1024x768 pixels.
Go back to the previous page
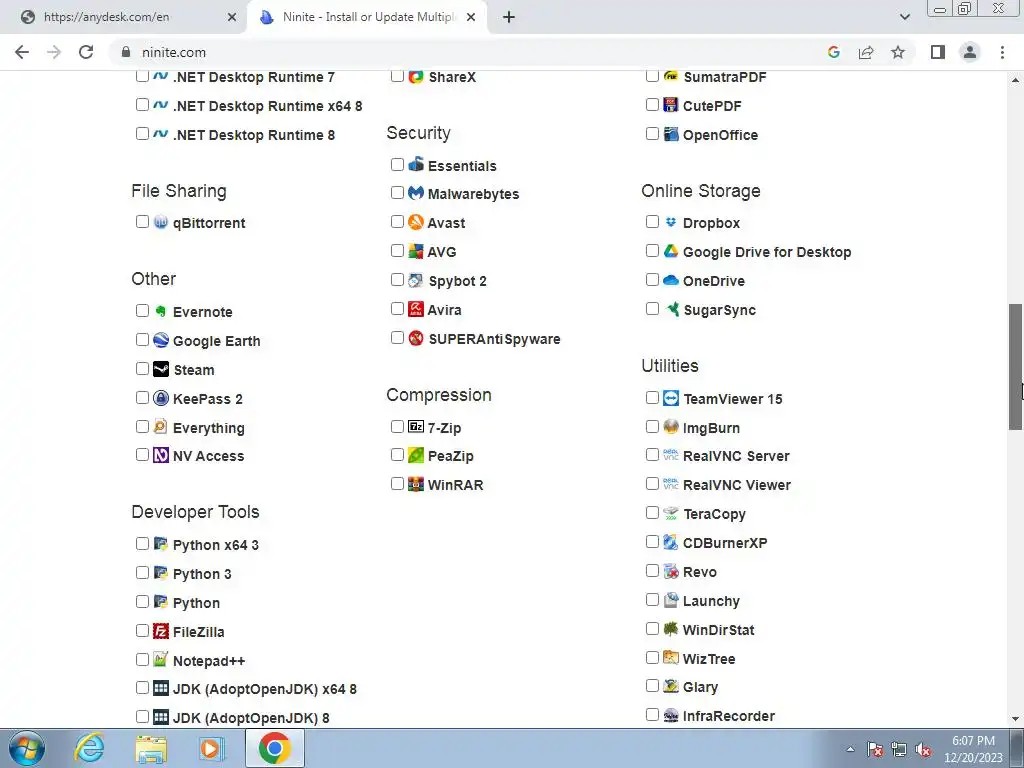pyautogui.click(x=22, y=52)
